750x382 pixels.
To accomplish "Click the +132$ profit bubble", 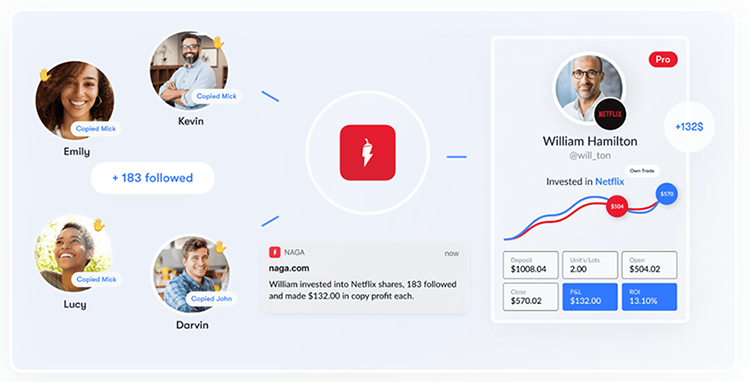I will [x=689, y=127].
